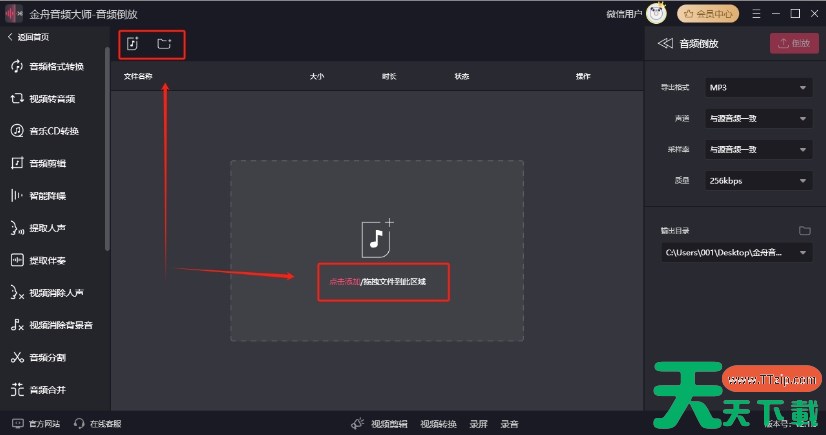Viewport: 826px width, 435px height.
Task: Choose 提取人声 in the sidebar
Action: [38, 228]
